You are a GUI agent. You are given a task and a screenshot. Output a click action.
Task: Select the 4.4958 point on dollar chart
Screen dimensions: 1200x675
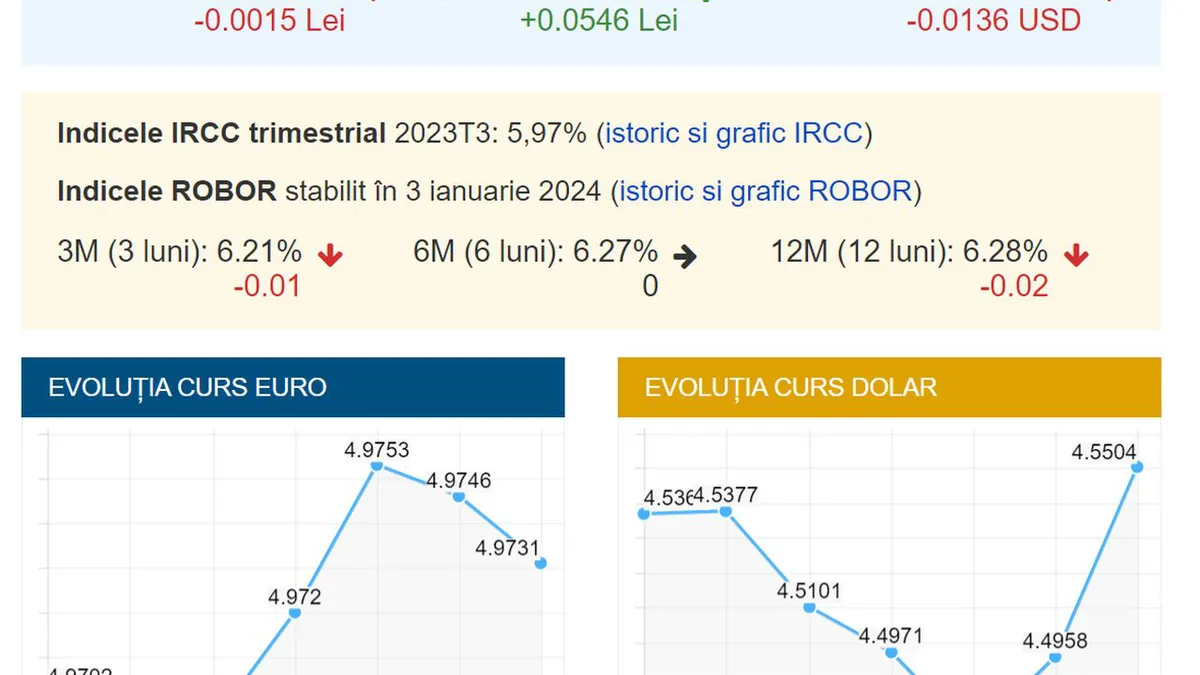1055,657
